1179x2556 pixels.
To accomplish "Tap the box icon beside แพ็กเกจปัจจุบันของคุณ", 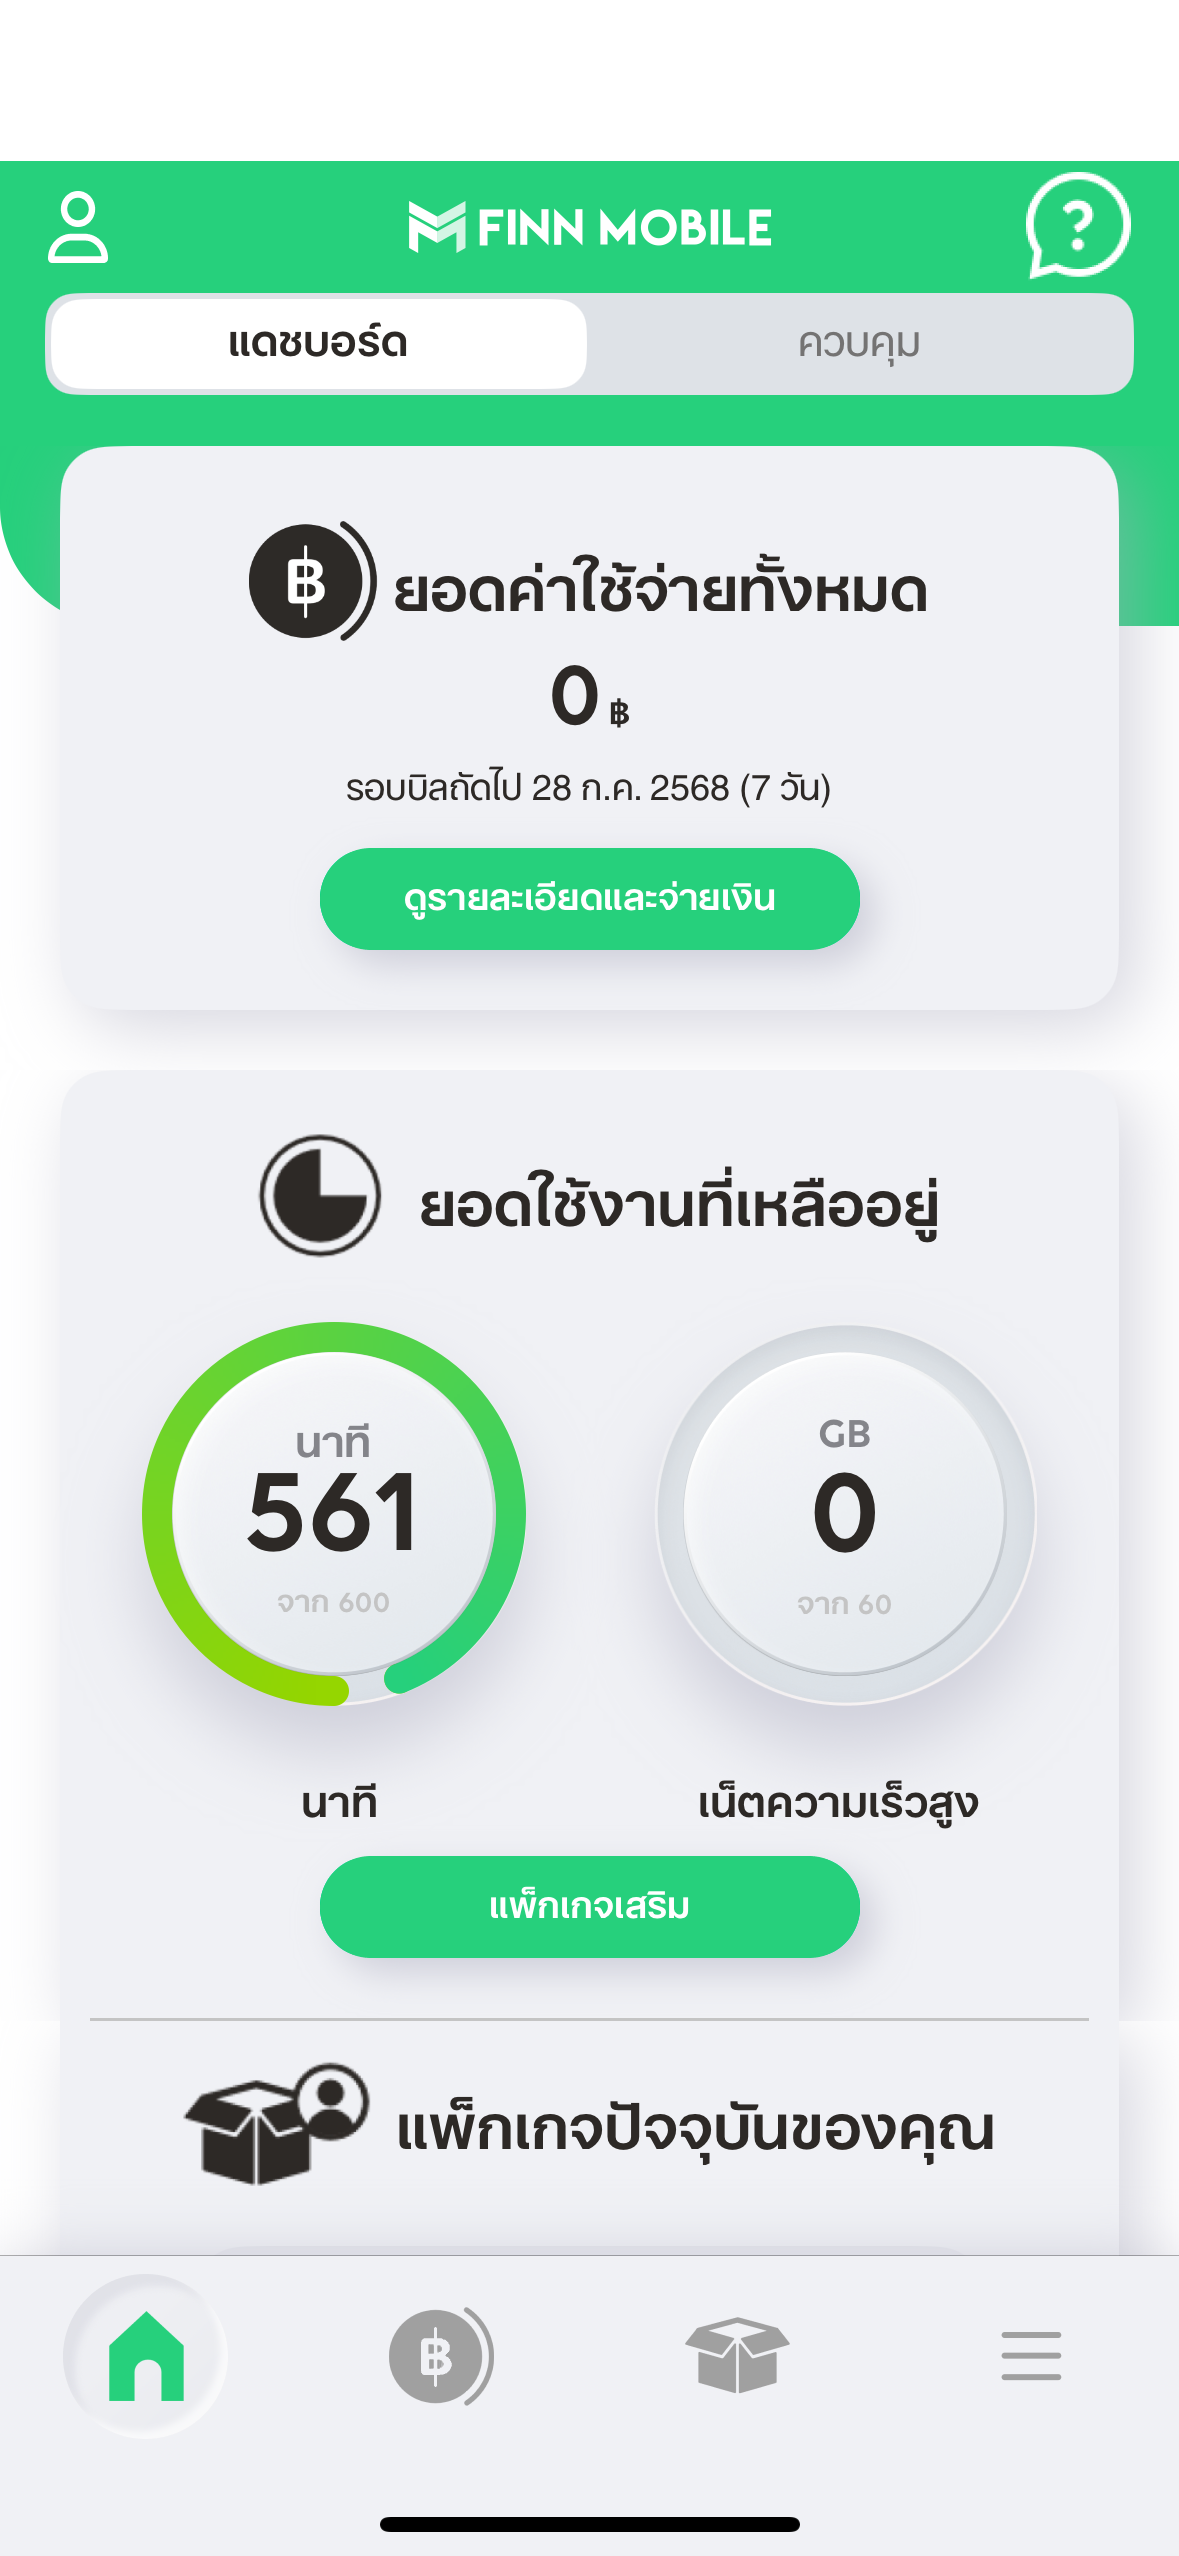I will (x=276, y=2125).
